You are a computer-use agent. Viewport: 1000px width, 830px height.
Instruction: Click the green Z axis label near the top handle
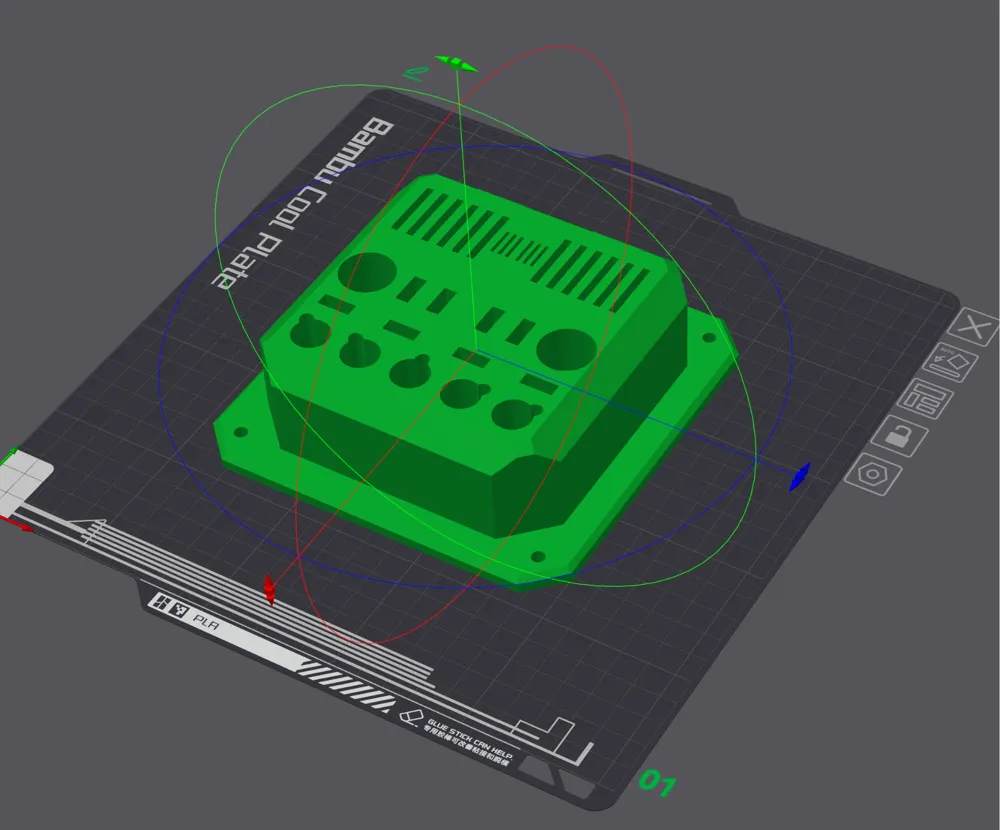tap(415, 73)
